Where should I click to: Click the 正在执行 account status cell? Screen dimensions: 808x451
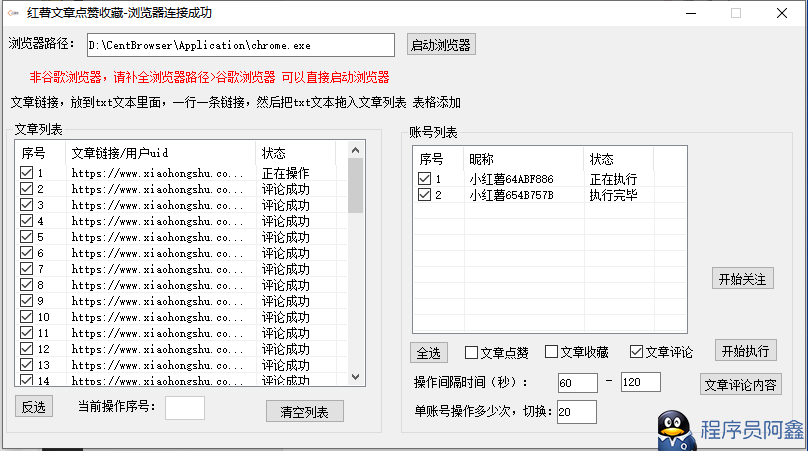tap(613, 179)
